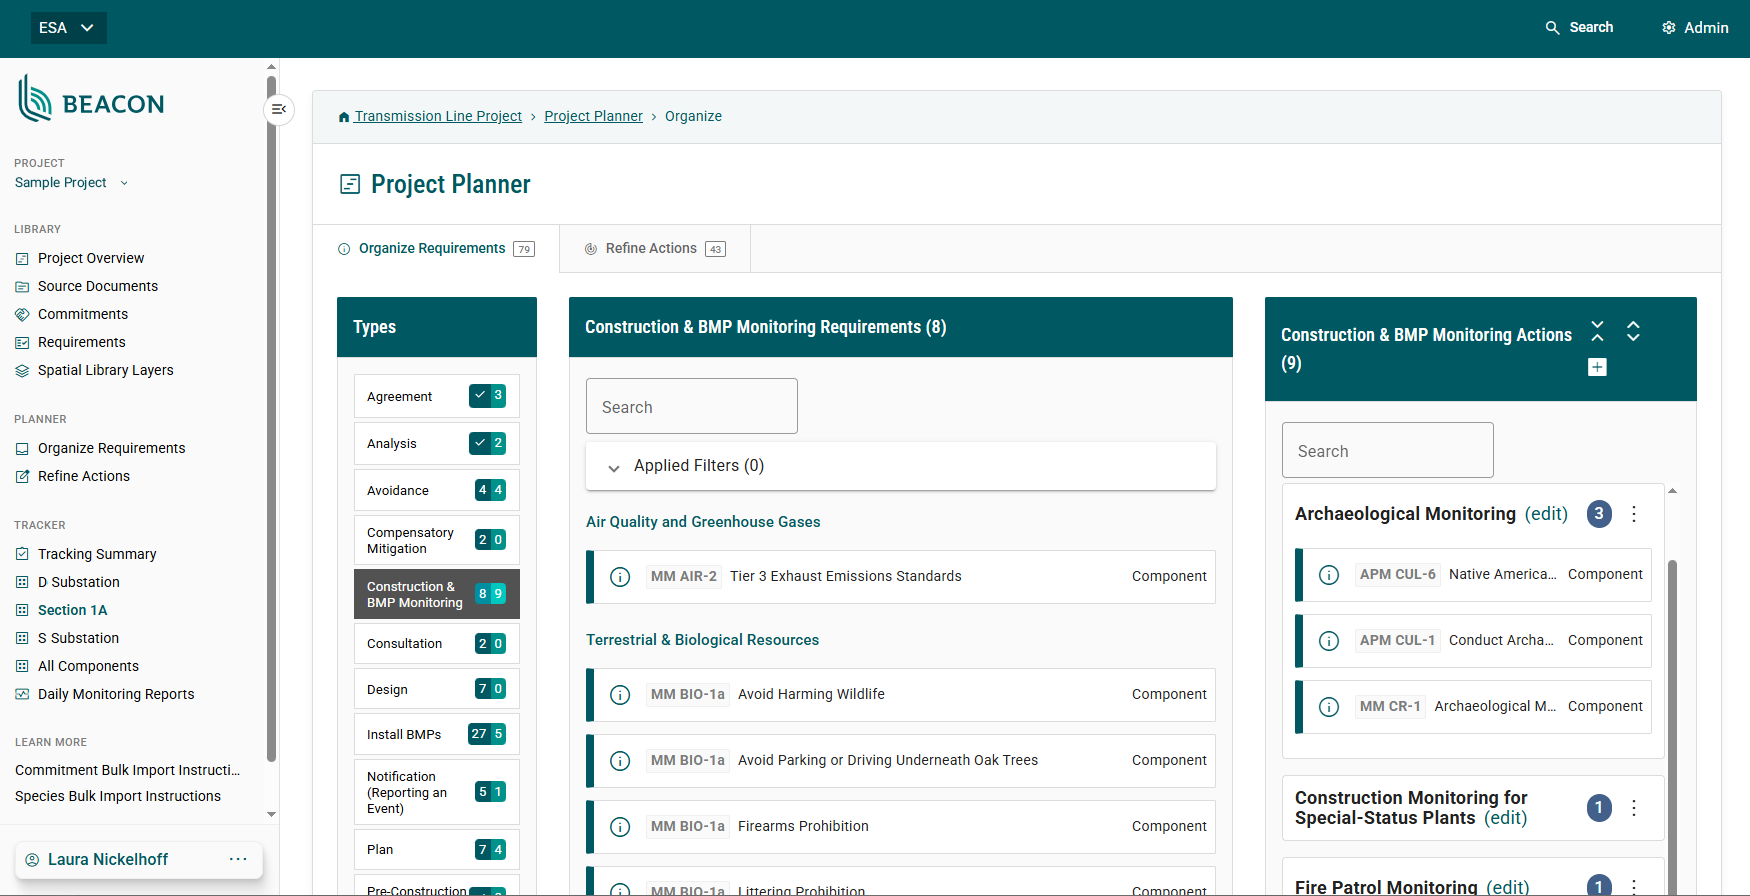Click the Transmission Line Project breadcrumb link

pyautogui.click(x=437, y=117)
